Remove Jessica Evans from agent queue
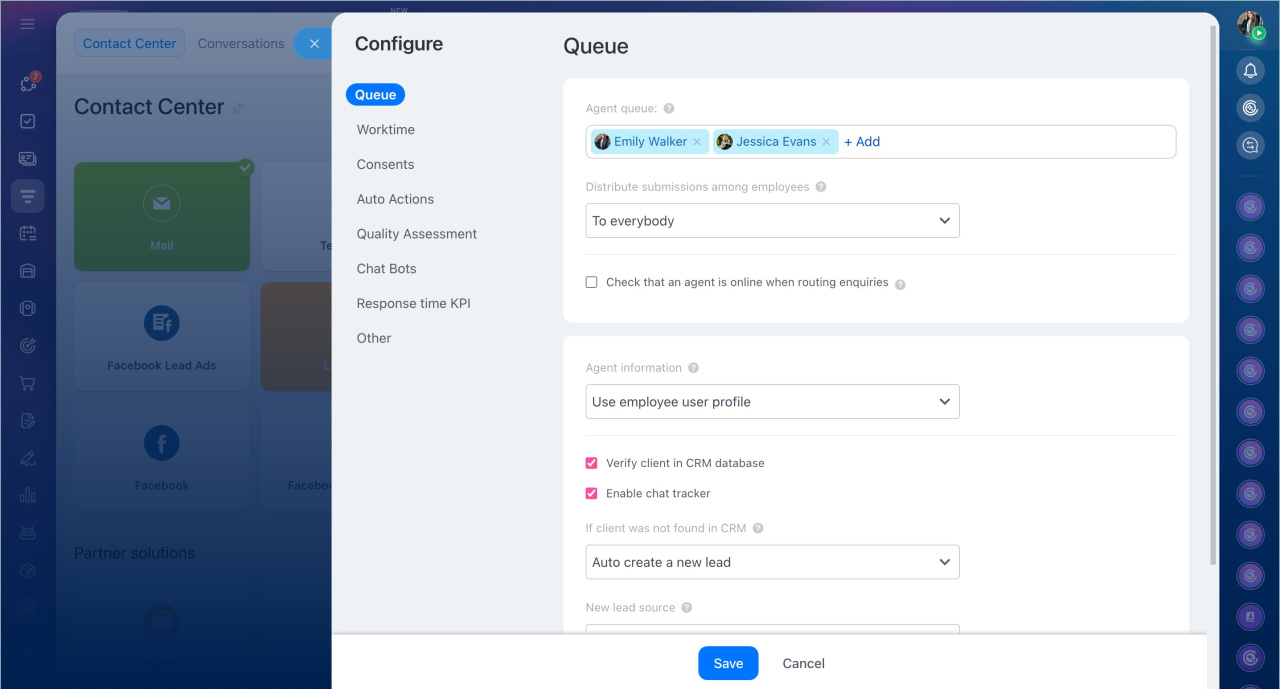Viewport: 1280px width, 689px height. [826, 142]
